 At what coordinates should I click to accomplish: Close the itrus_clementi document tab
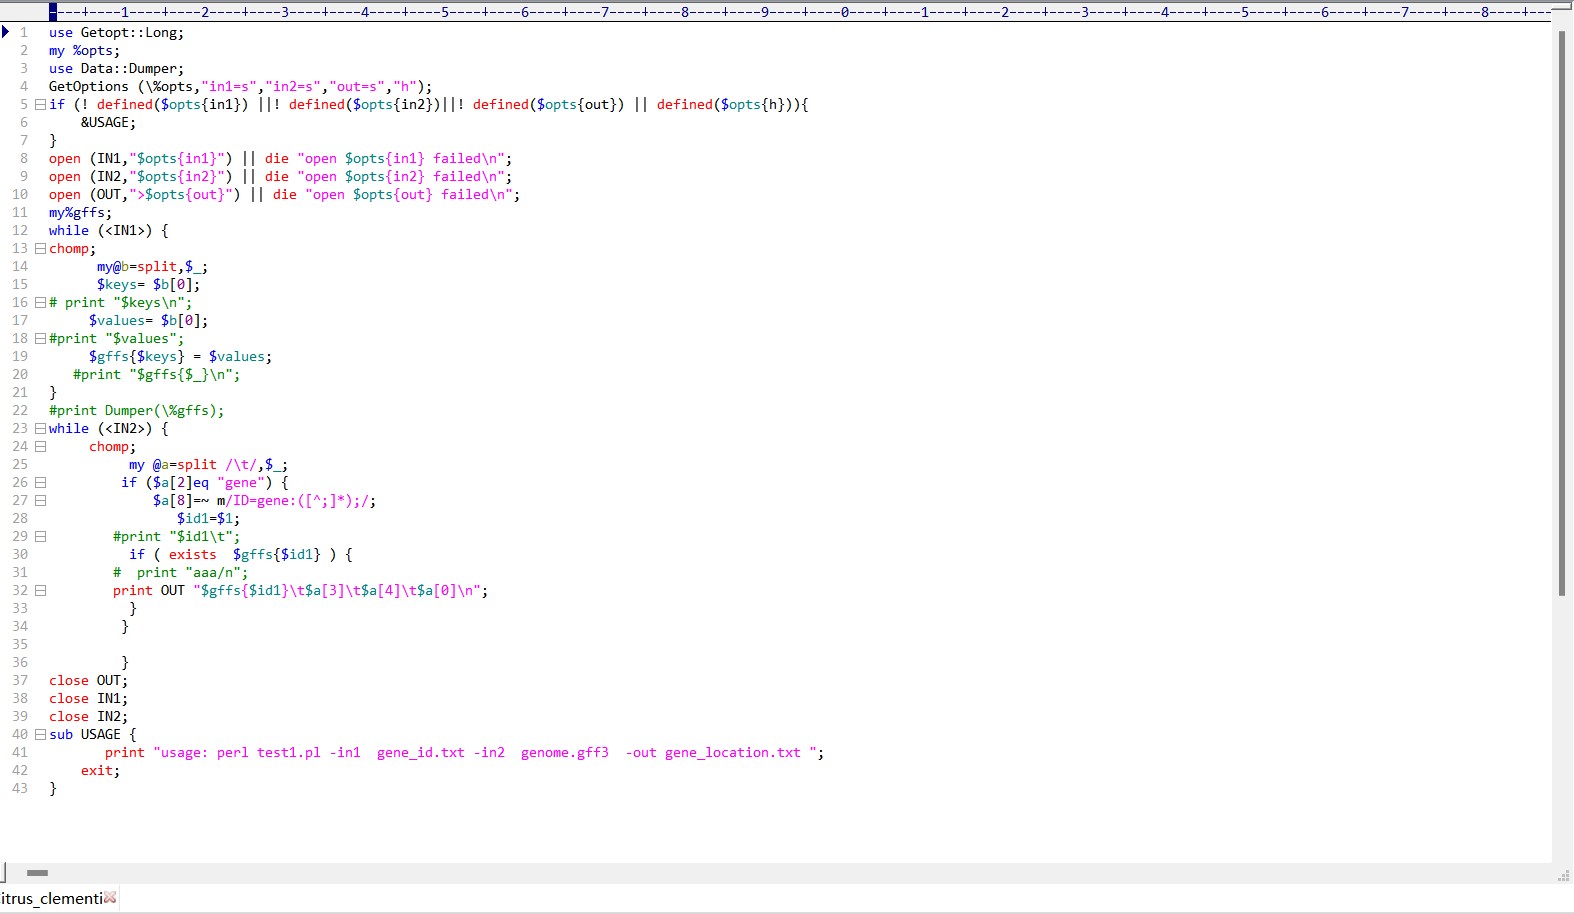coord(110,898)
